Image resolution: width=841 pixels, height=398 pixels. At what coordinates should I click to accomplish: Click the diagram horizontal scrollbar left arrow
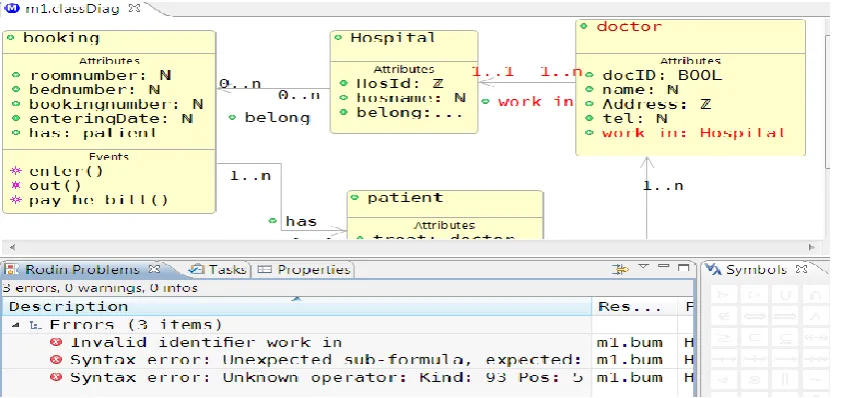pyautogui.click(x=12, y=247)
